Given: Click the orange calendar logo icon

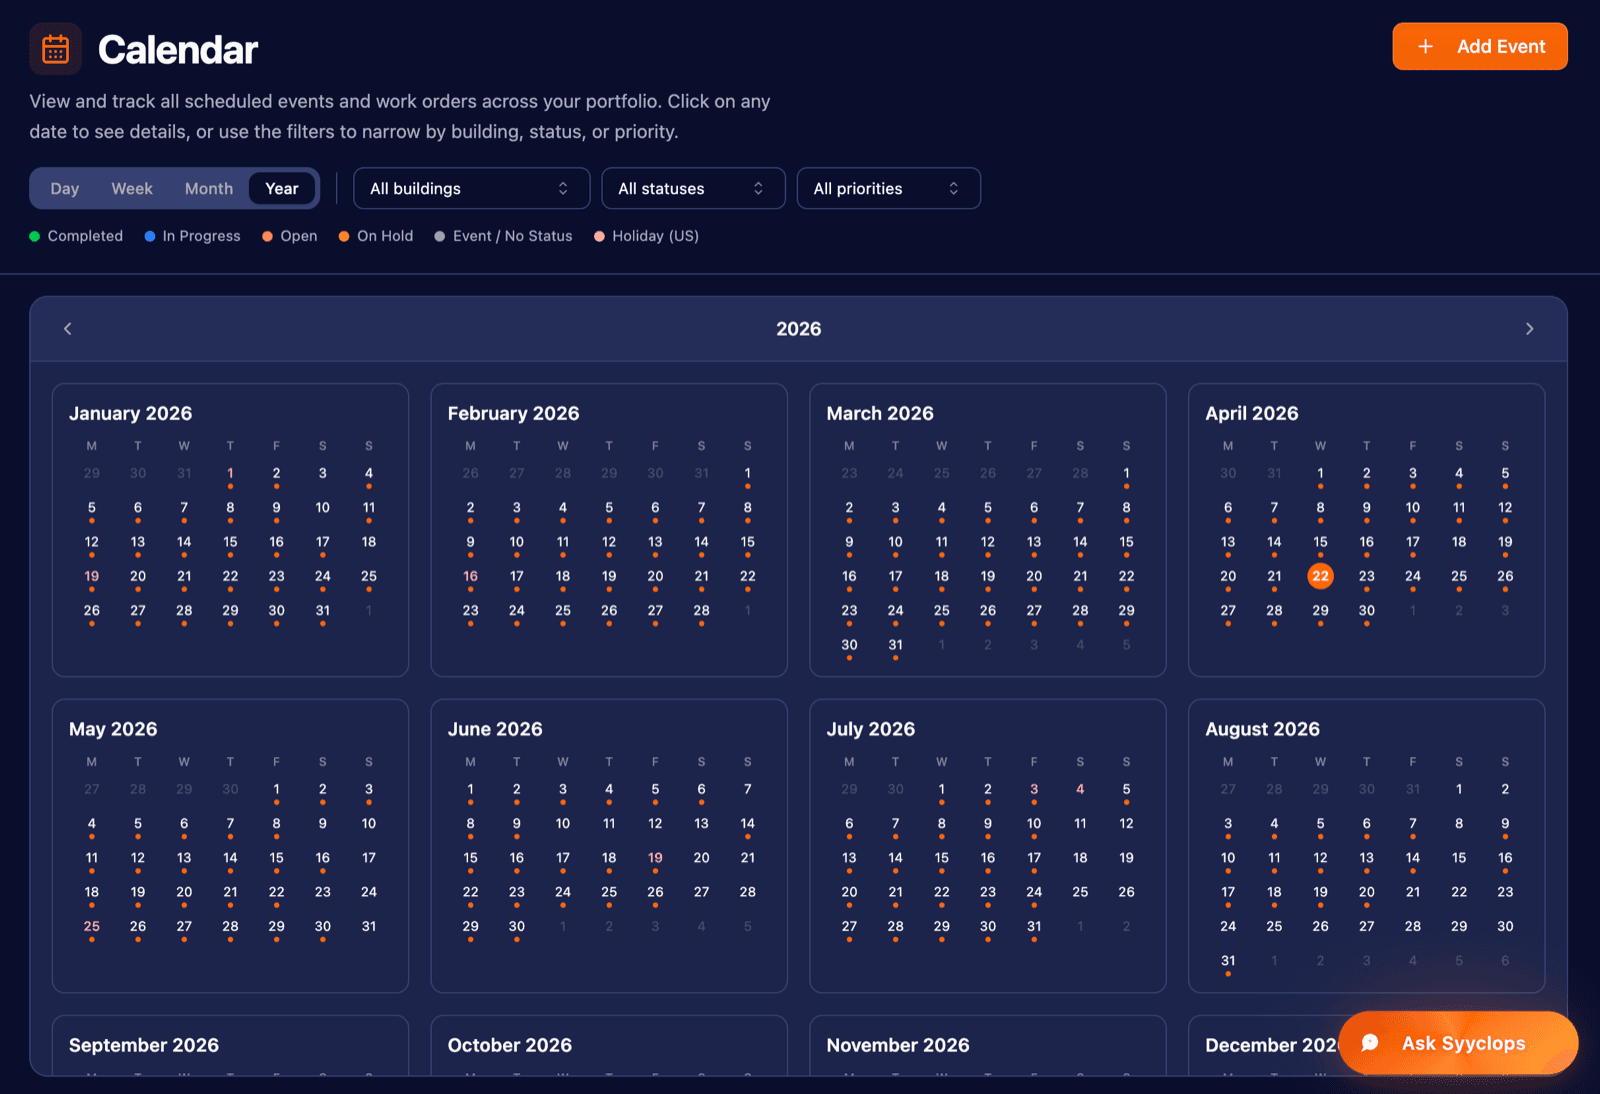Looking at the screenshot, I should pos(55,49).
